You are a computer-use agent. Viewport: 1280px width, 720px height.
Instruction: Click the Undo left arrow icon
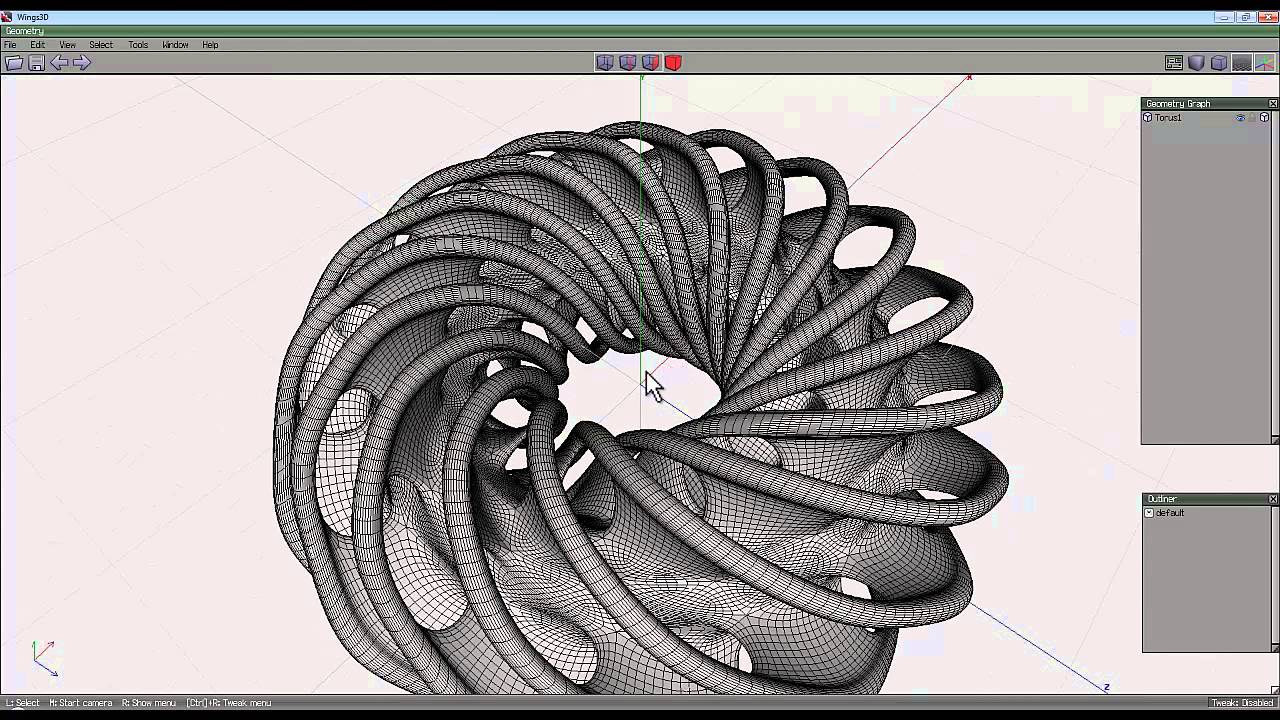pos(59,63)
